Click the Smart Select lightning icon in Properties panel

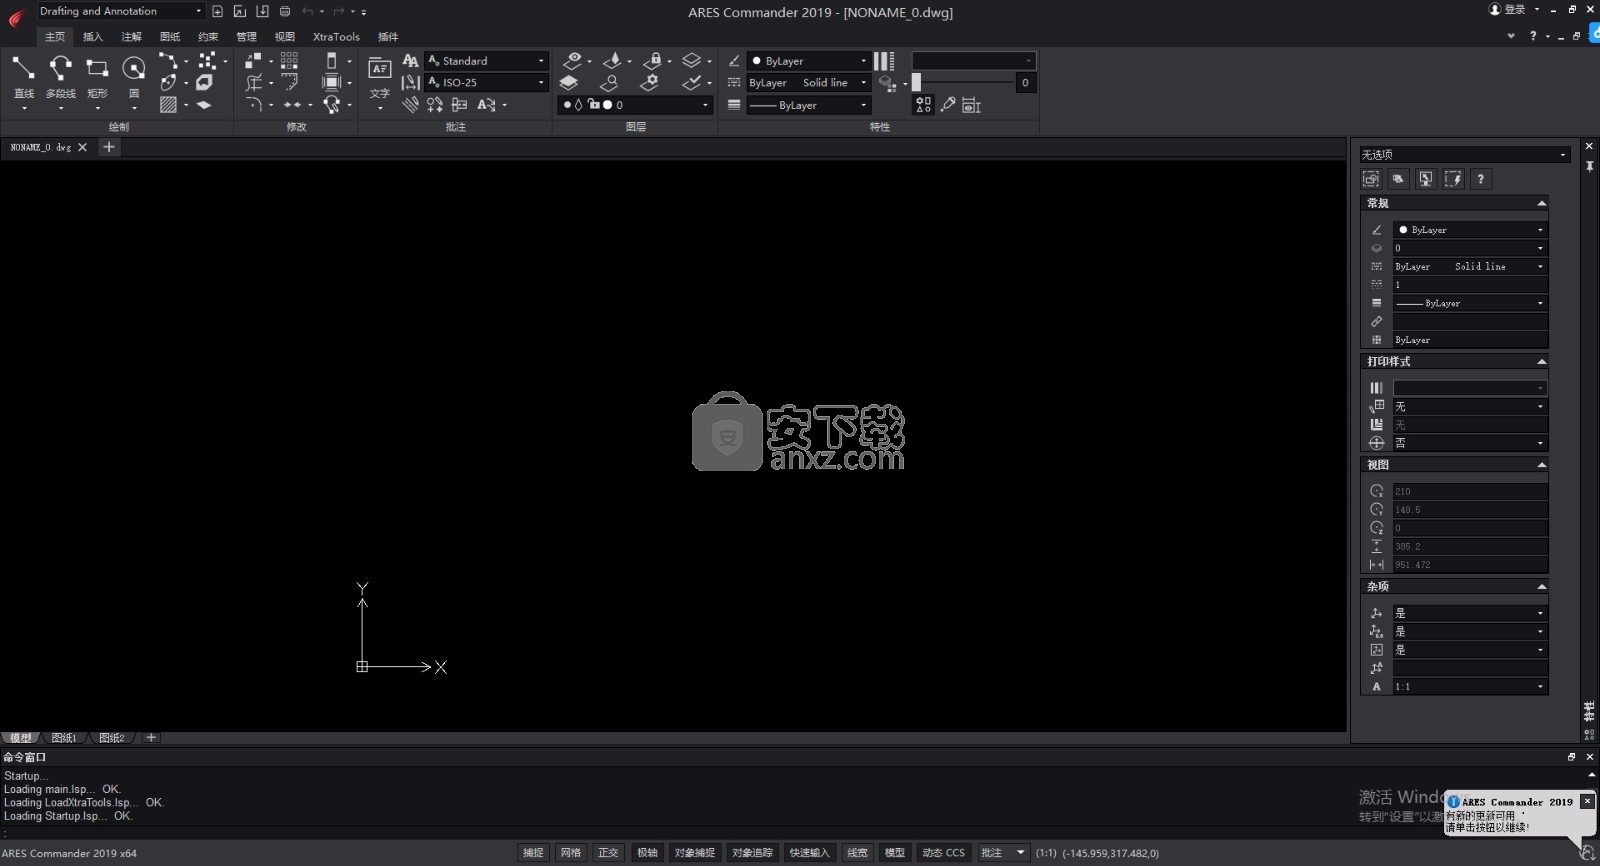point(1453,179)
